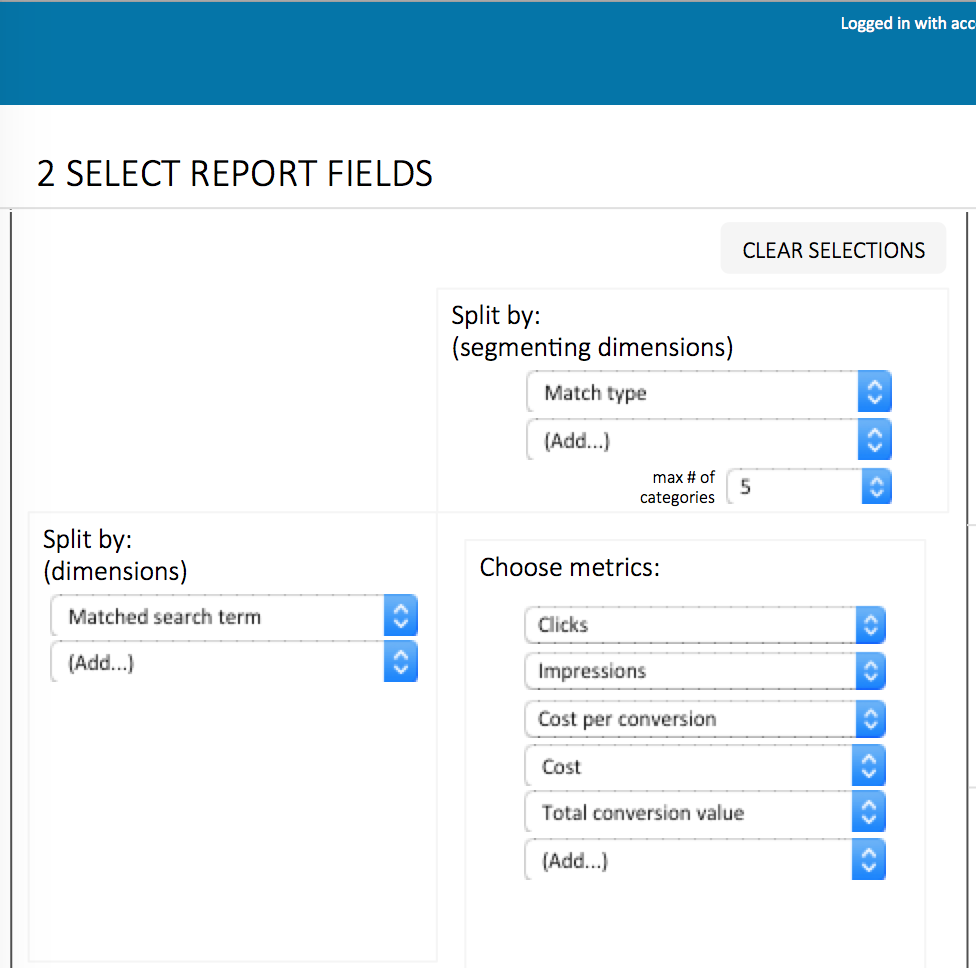This screenshot has width=976, height=968.
Task: Open Total conversion value metric dropdown
Action: (705, 812)
